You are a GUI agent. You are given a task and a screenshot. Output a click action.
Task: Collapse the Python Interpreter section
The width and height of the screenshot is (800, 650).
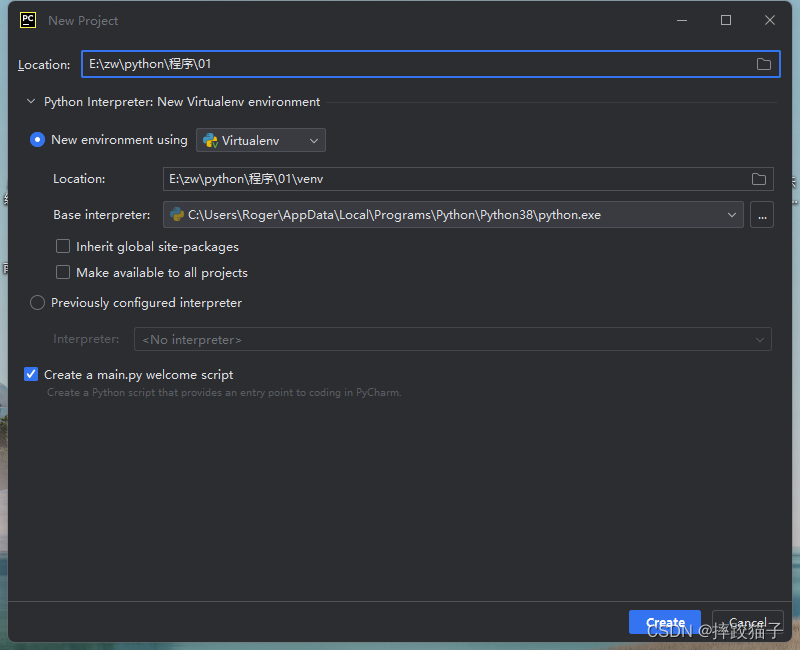[x=31, y=102]
